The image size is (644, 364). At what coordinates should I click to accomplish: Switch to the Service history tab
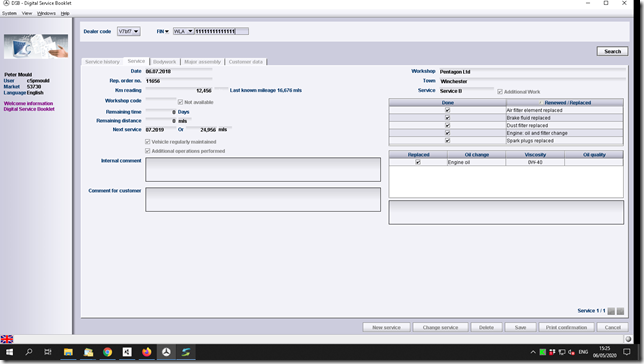click(x=102, y=62)
